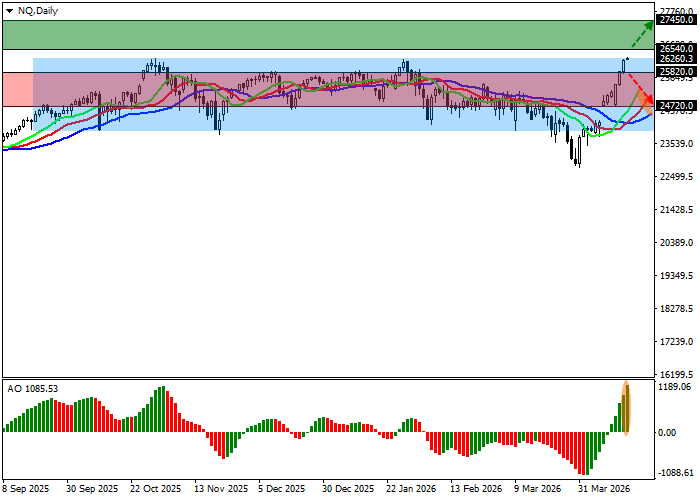700x500 pixels.
Task: Select the 25820.0 price level label
Action: tap(676, 71)
